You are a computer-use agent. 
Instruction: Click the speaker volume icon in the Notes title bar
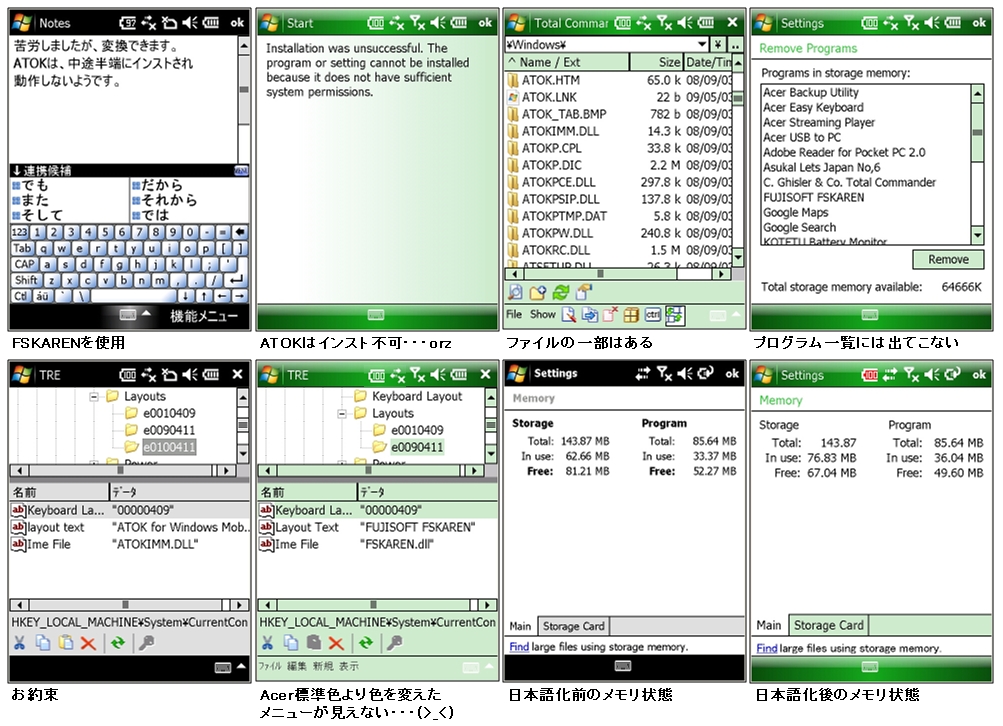pos(189,23)
